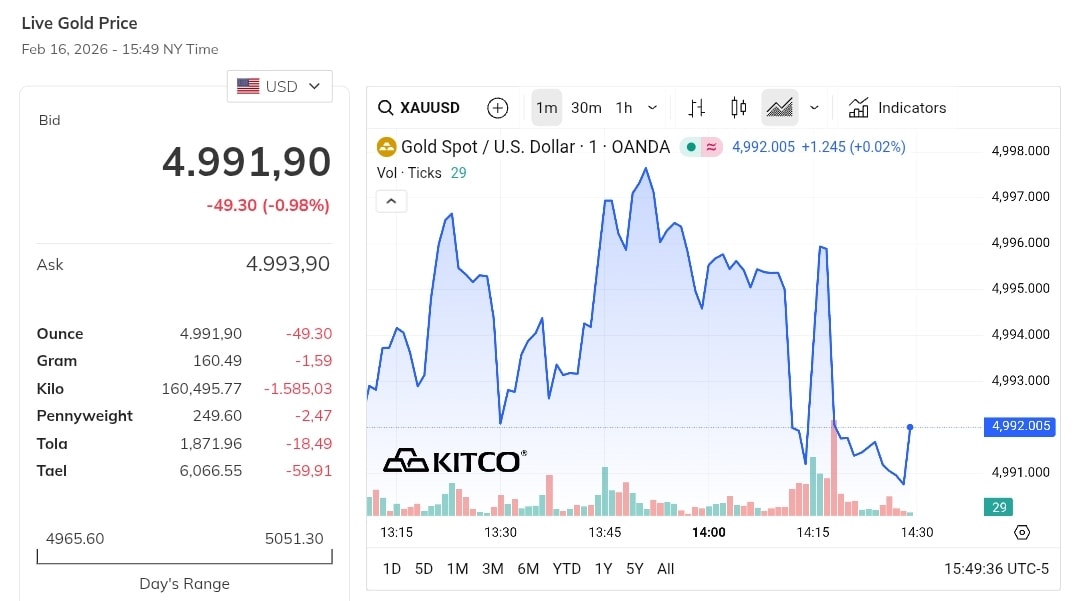1080x601 pixels.
Task: Switch to the 30m interval
Action: (x=586, y=108)
